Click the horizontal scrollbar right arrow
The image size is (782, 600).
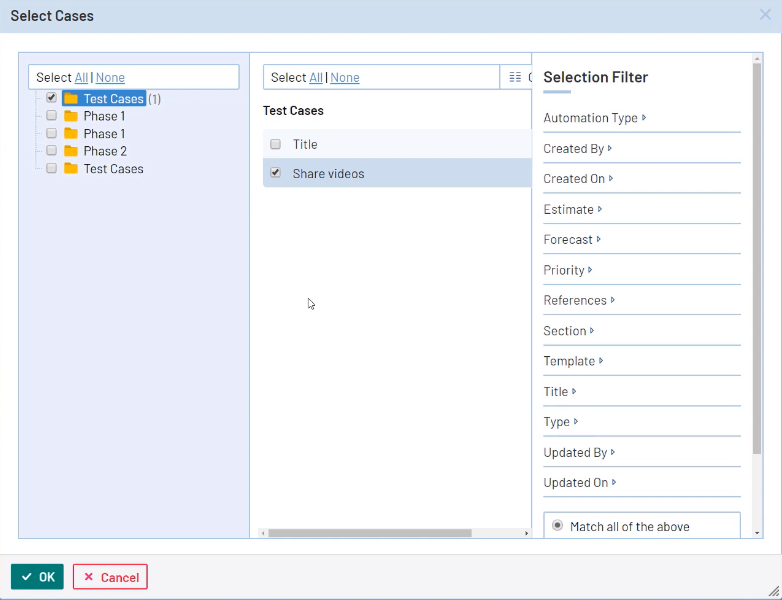pos(527,533)
